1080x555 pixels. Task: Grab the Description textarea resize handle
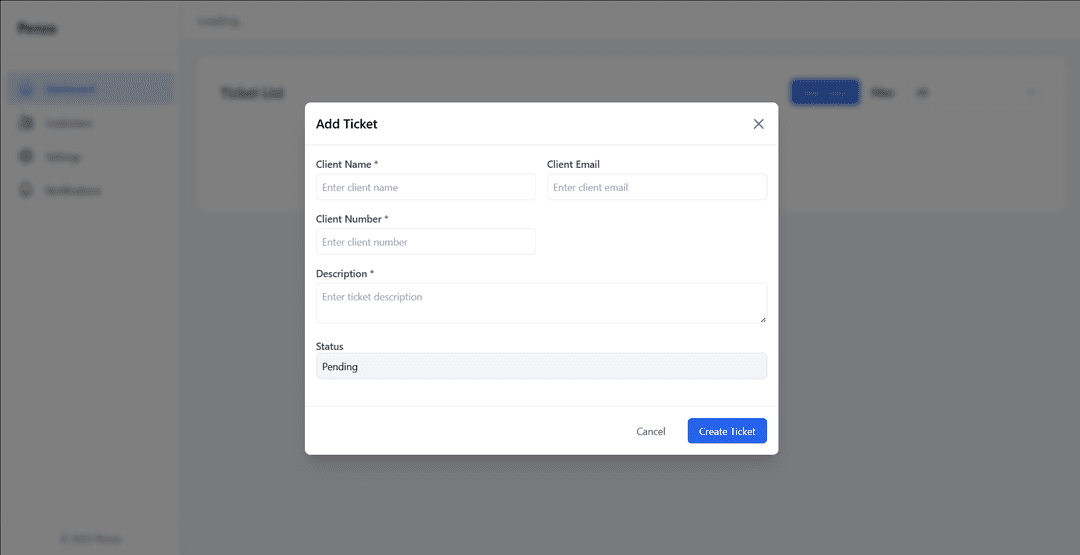pyautogui.click(x=763, y=319)
